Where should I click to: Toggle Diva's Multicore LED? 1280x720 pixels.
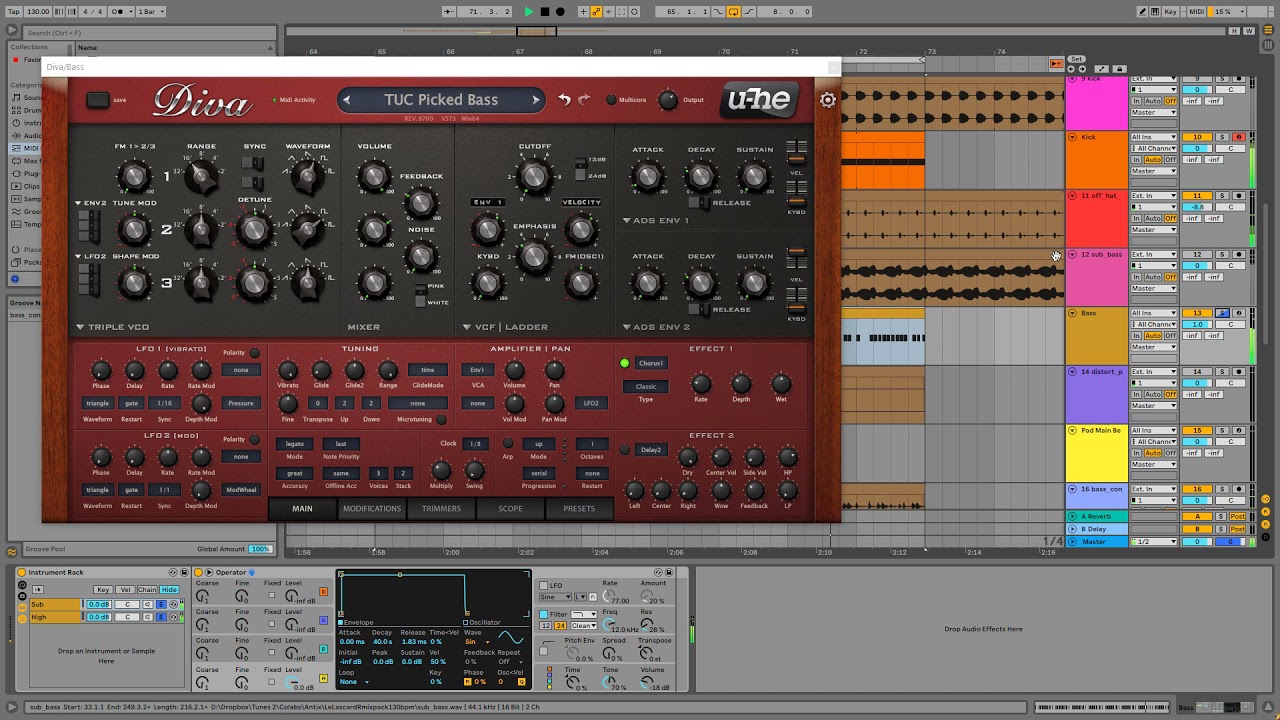(611, 100)
